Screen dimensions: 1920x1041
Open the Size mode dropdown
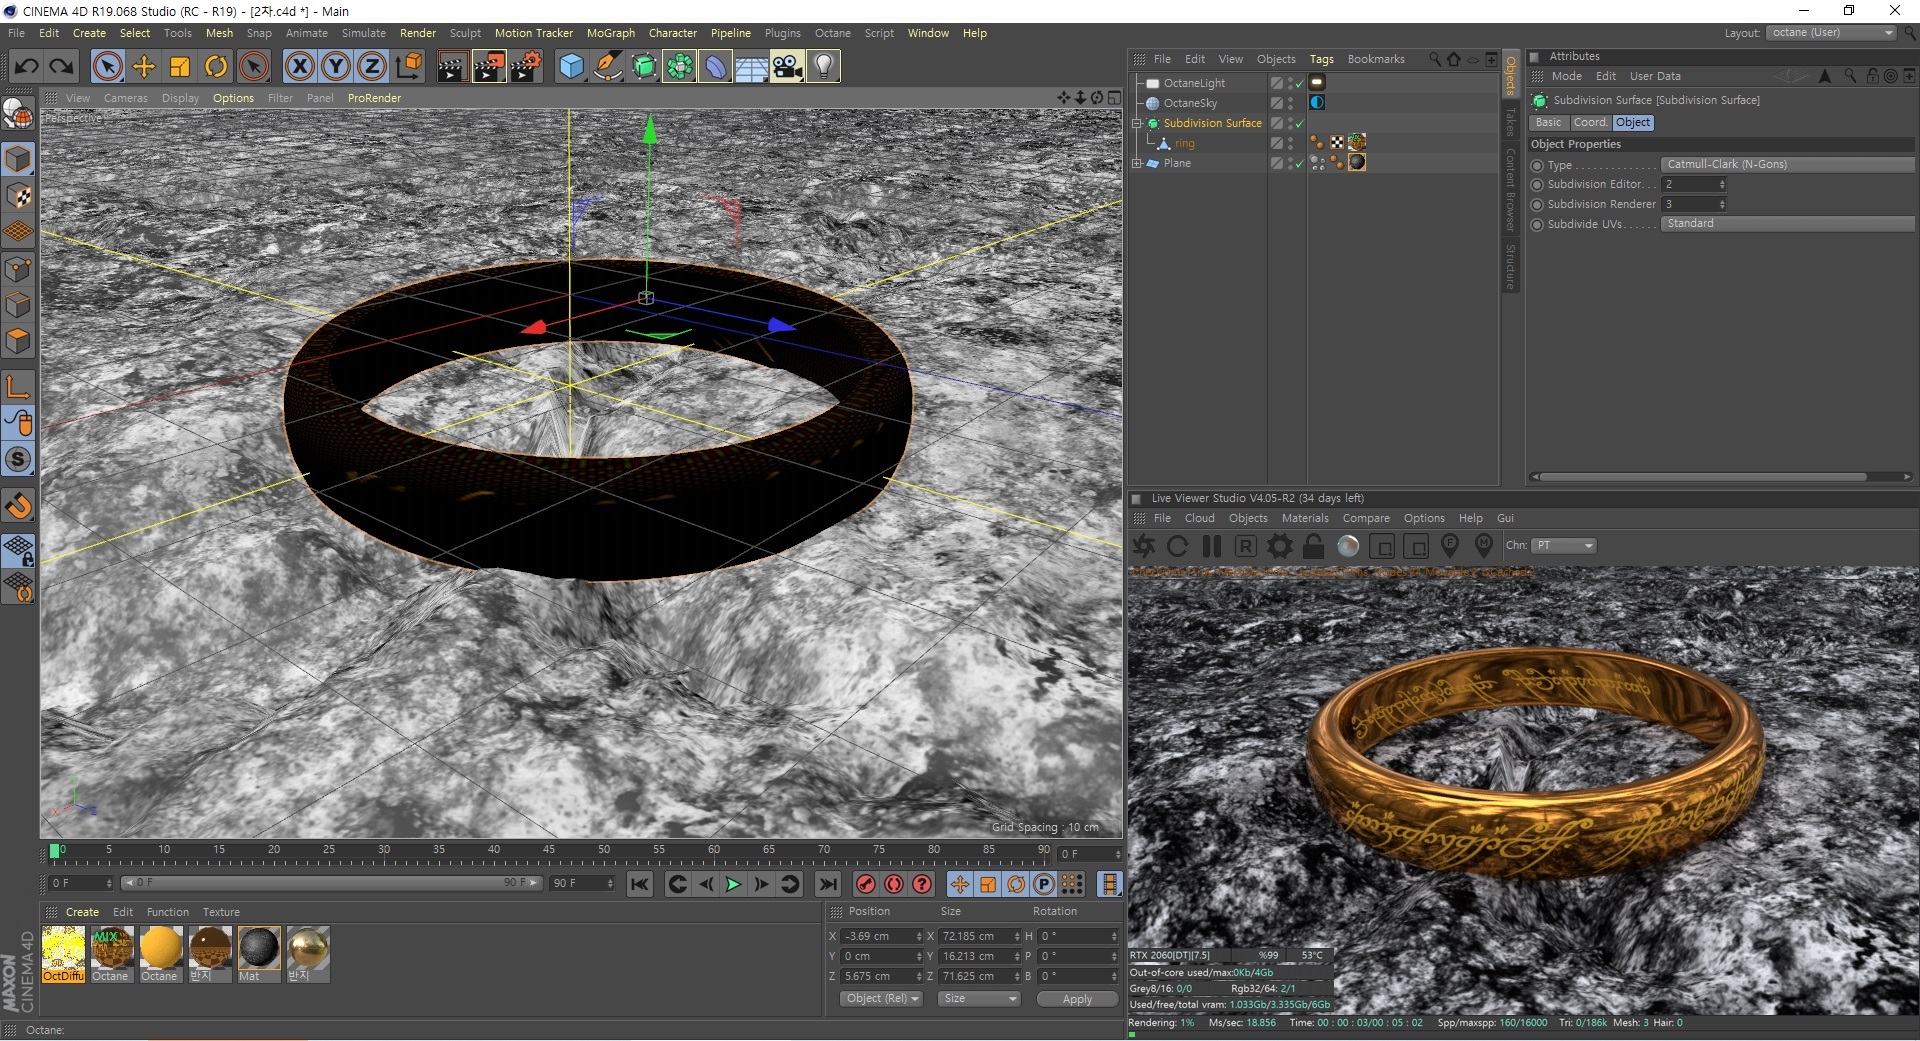coord(979,999)
